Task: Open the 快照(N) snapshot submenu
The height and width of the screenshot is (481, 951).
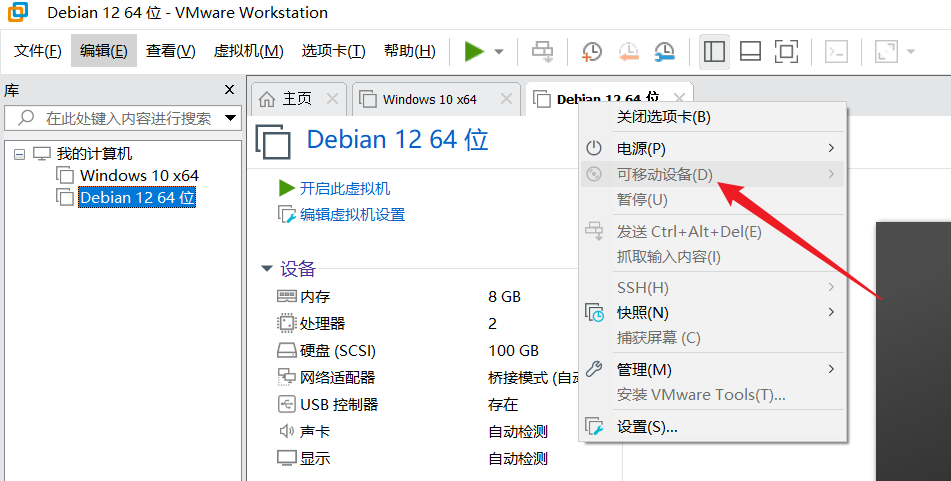Action: coord(713,312)
